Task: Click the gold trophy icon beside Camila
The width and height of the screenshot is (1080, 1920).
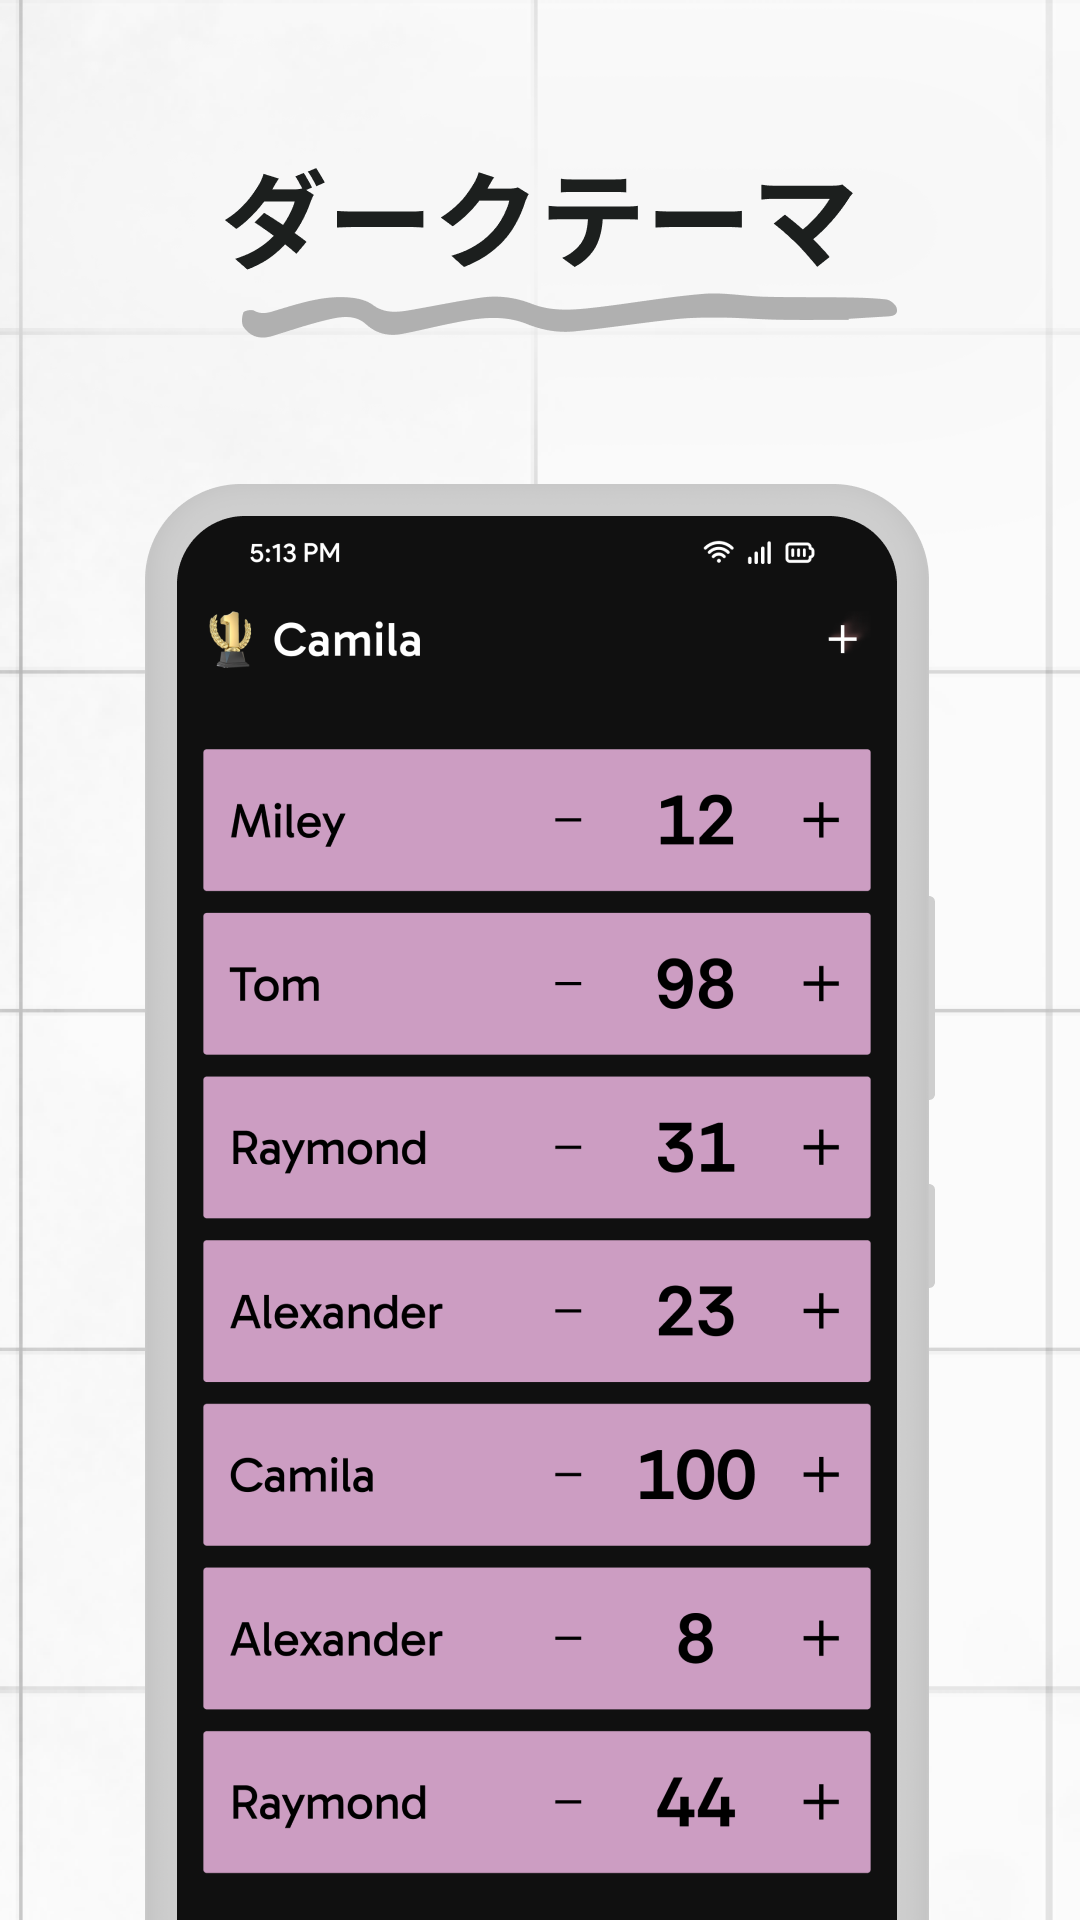Action: [x=230, y=639]
